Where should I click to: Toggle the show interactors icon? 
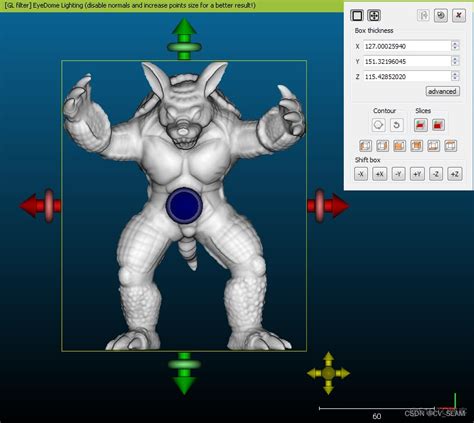[x=374, y=15]
